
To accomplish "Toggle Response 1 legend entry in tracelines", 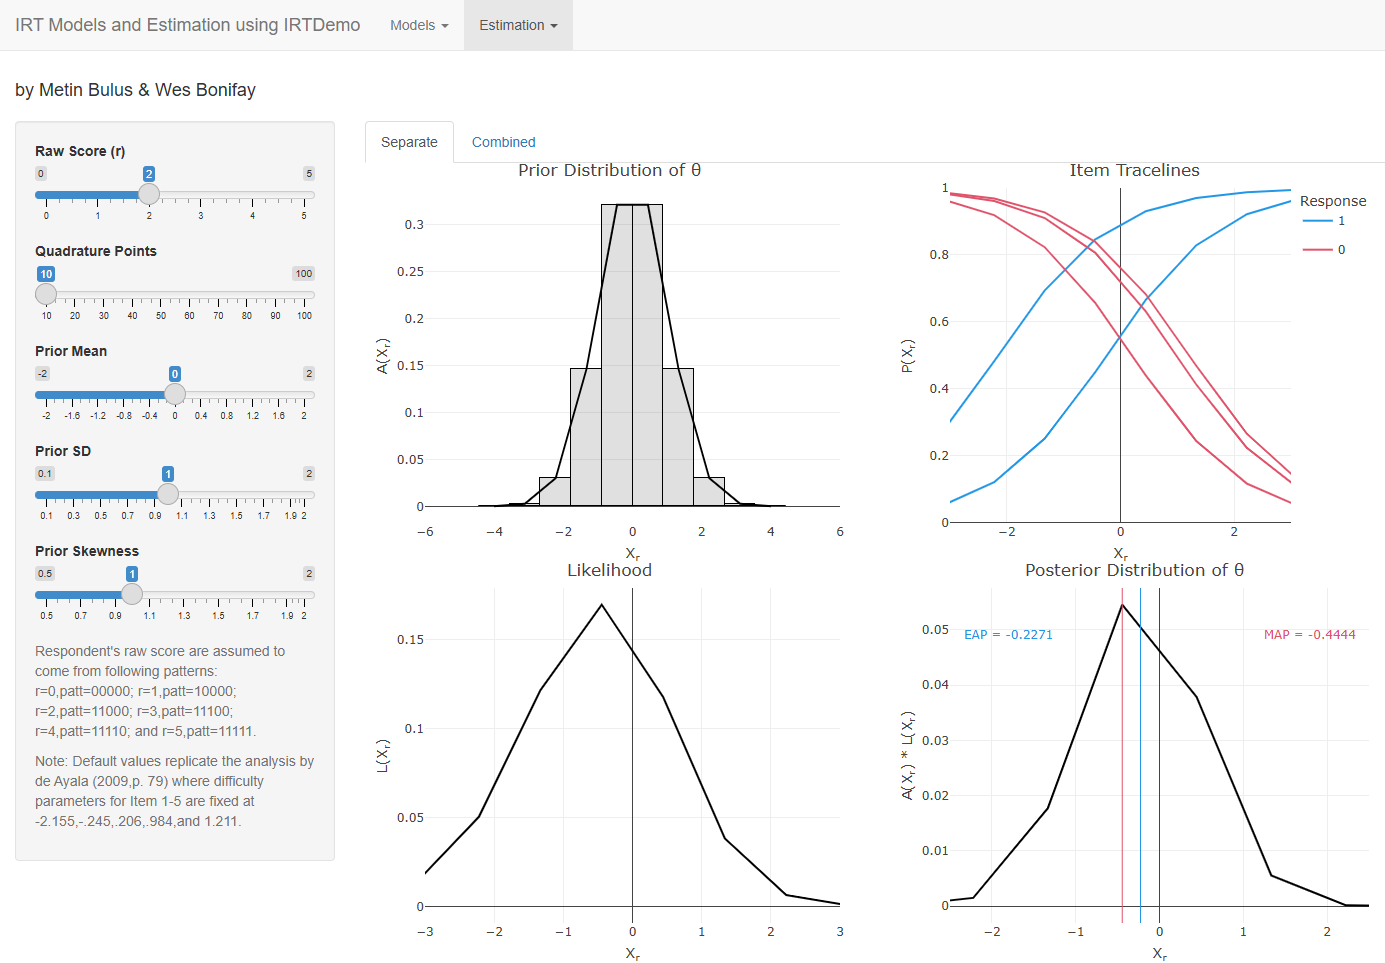I will (1324, 221).
